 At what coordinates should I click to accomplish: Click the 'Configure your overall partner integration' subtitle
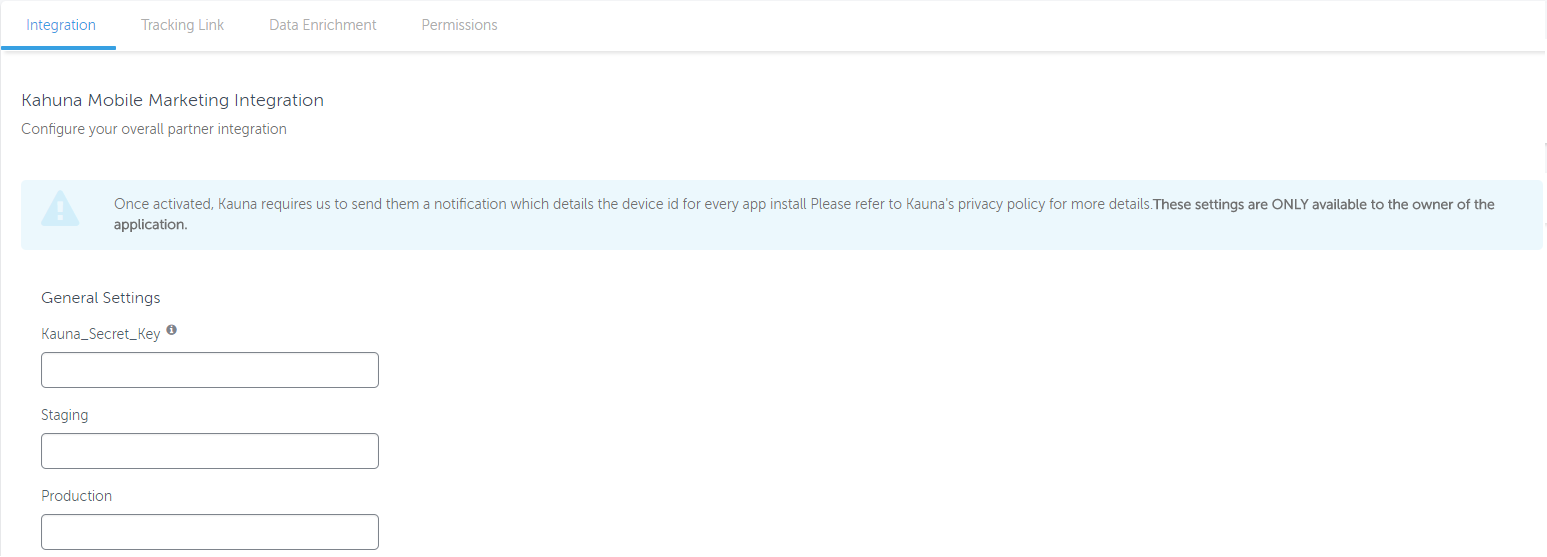tap(153, 129)
